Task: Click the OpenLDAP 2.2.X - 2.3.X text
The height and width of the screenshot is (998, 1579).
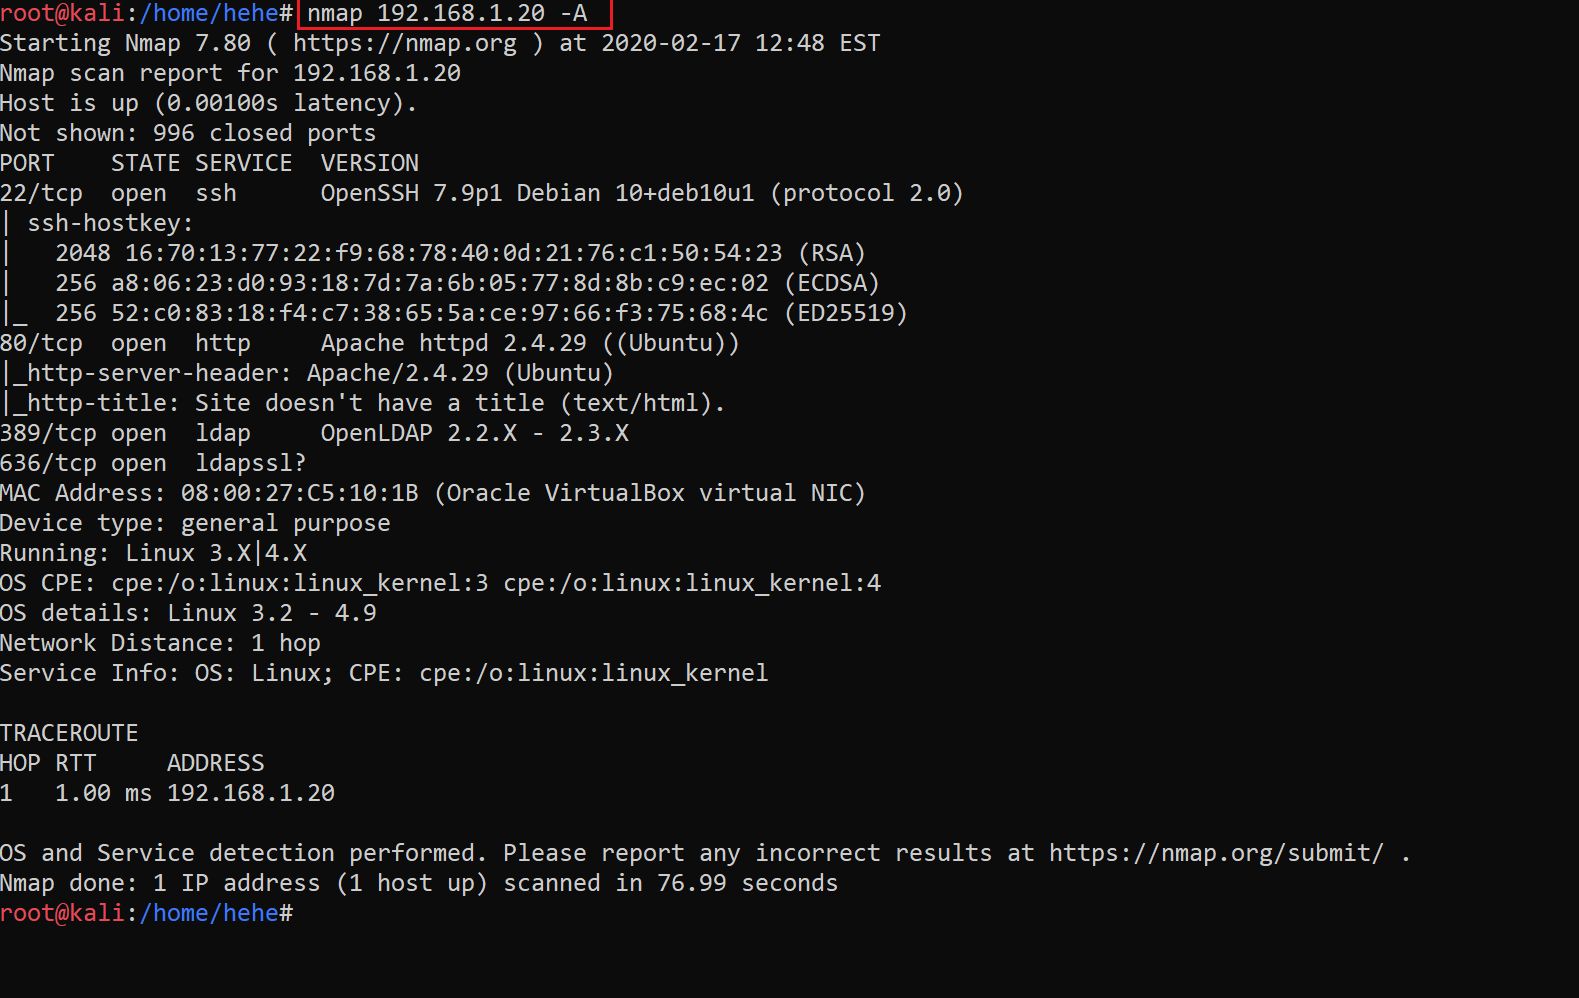Action: (474, 433)
